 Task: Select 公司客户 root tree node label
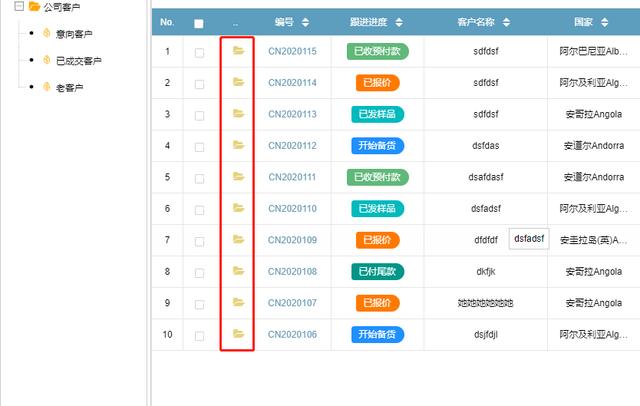click(62, 7)
